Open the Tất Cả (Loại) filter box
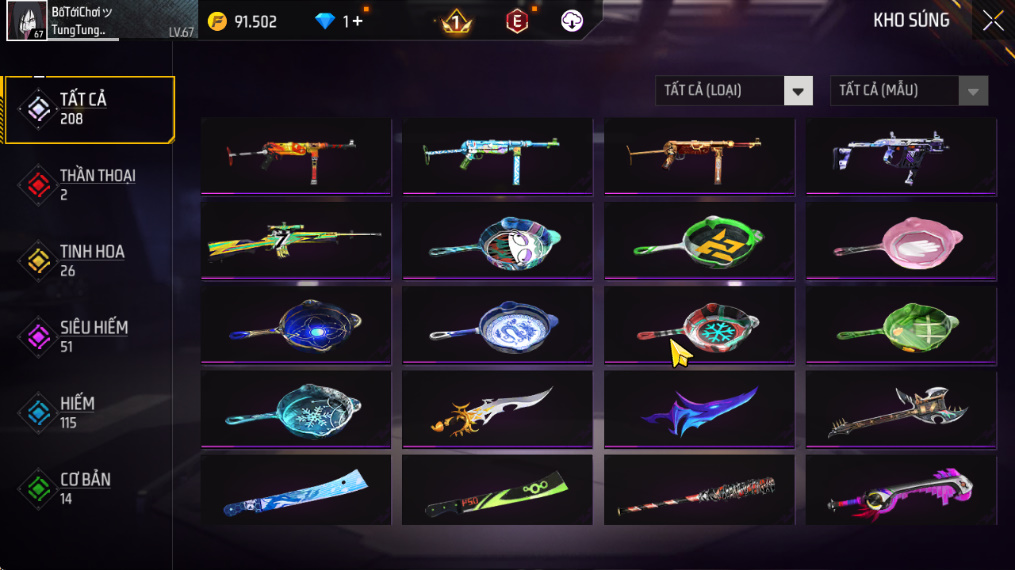 [733, 91]
